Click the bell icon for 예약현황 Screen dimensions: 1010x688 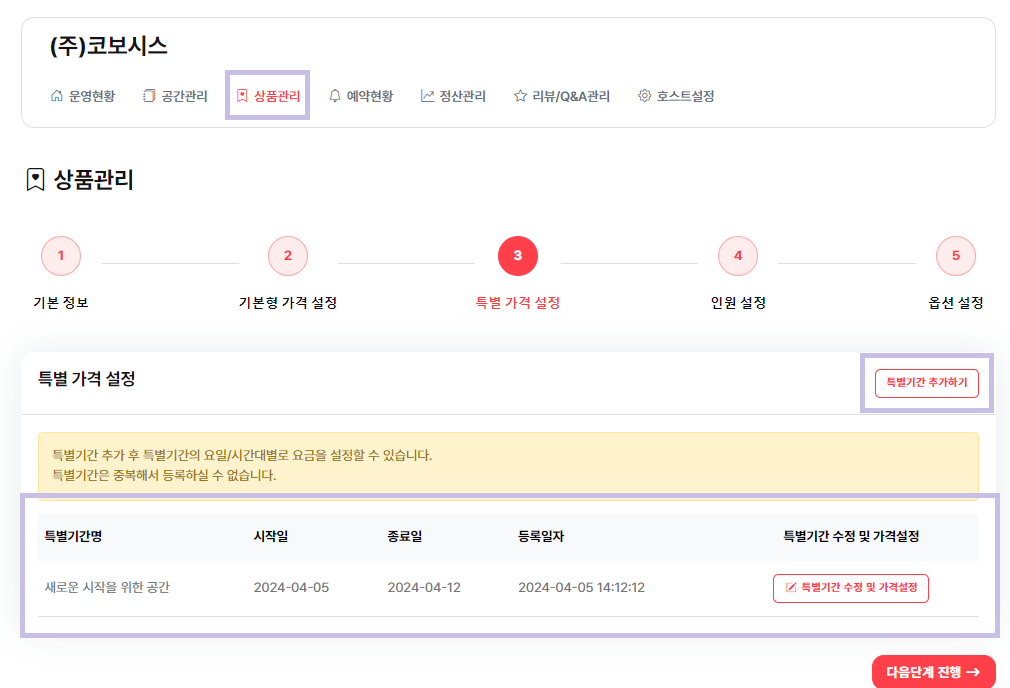point(335,97)
